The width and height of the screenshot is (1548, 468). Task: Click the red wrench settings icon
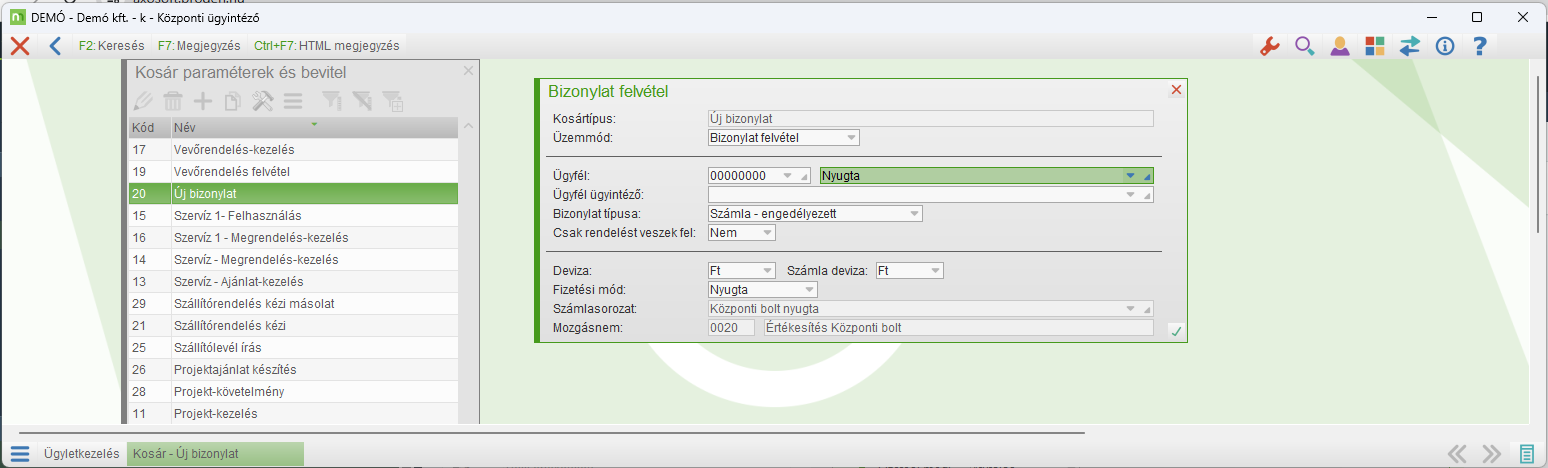click(1270, 46)
